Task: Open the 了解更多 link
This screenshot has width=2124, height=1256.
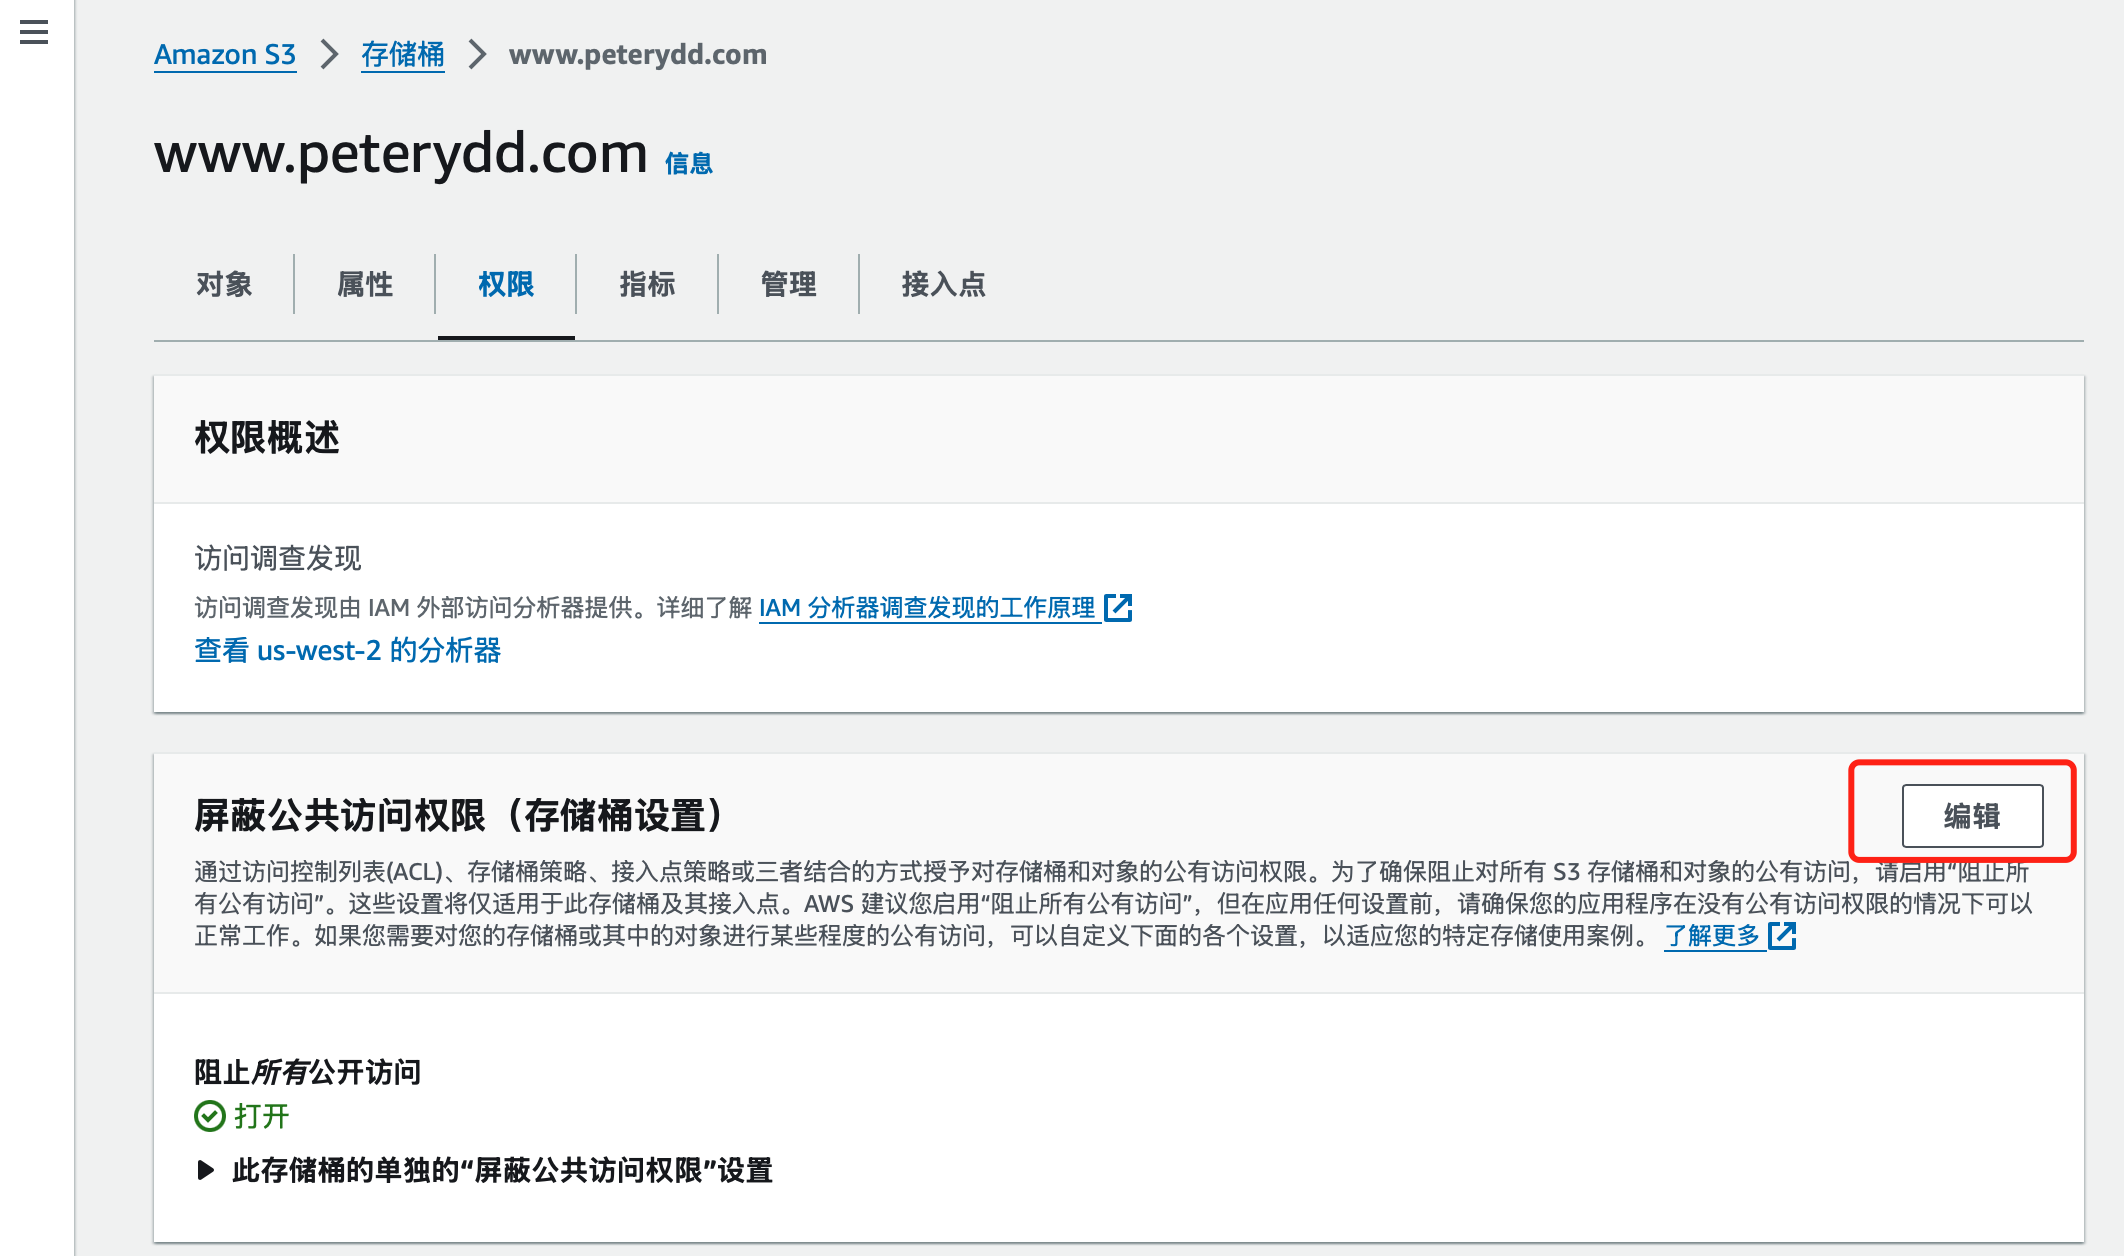Action: coord(1711,936)
